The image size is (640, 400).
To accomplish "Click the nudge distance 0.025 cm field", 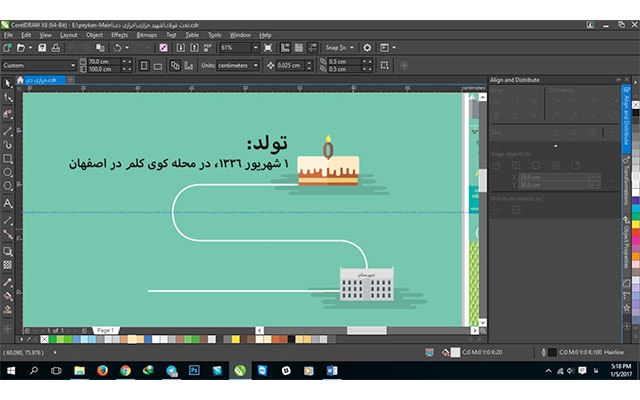I will (x=289, y=65).
